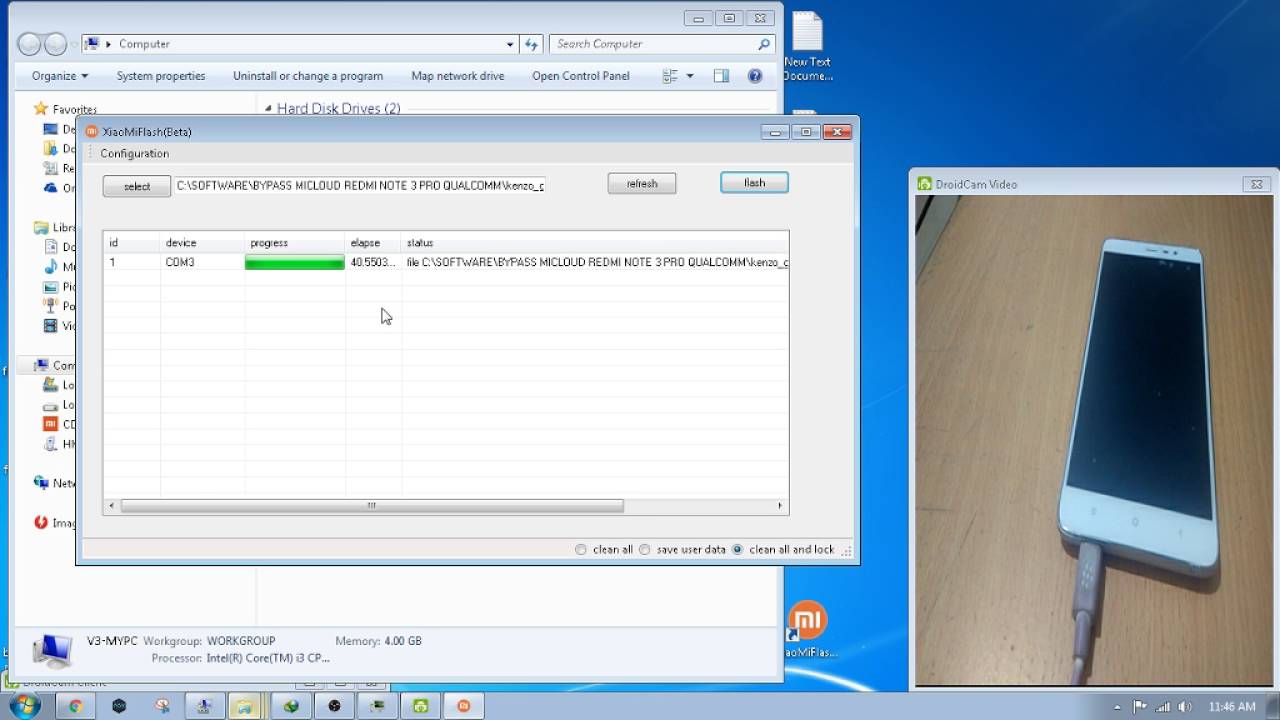Click Map network drive
Screen dimensions: 1280x720
pyautogui.click(x=458, y=76)
